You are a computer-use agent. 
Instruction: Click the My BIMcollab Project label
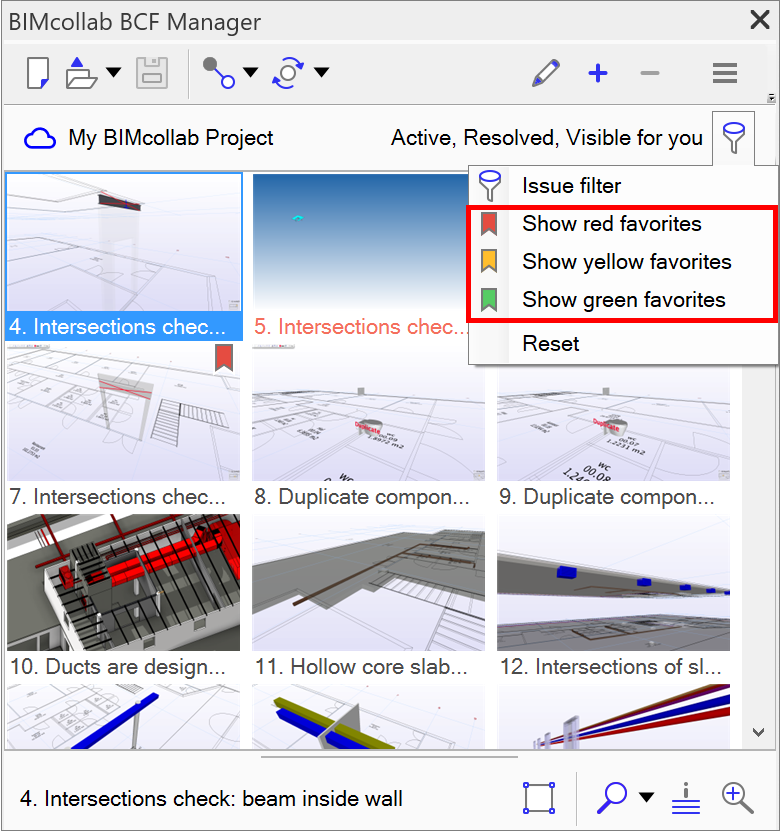point(170,138)
